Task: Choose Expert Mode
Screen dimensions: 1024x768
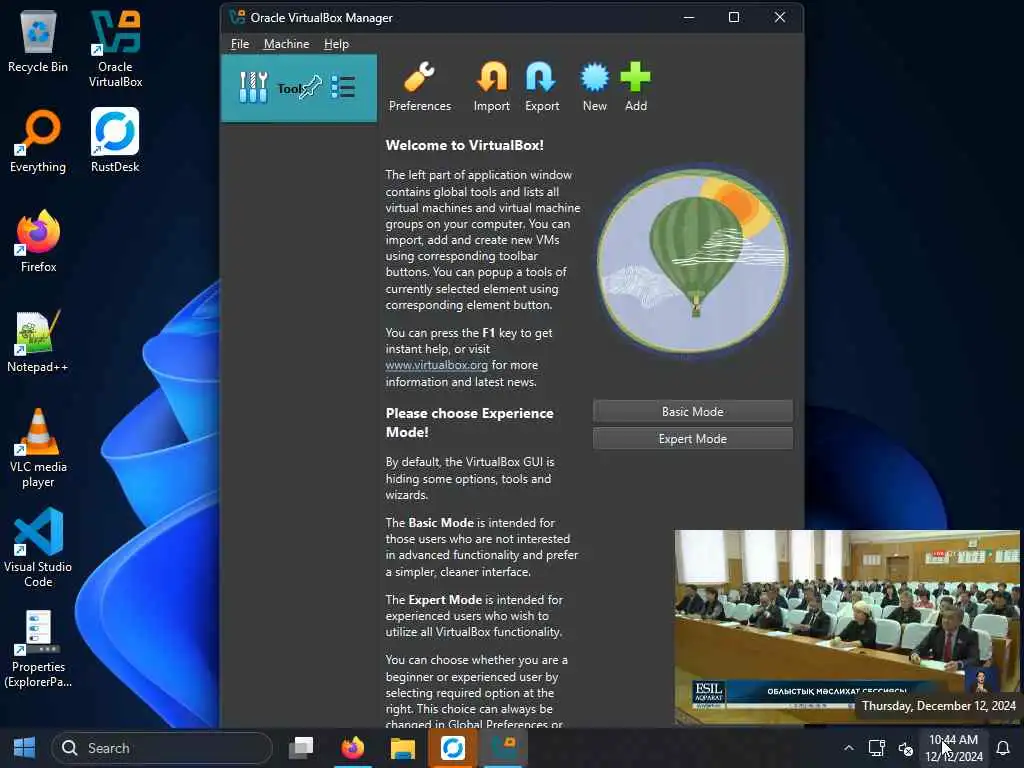Action: [692, 439]
